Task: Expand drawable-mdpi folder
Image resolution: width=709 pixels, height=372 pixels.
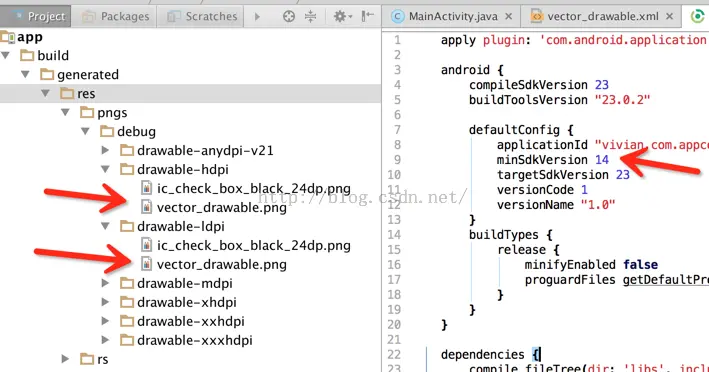Action: [105, 283]
